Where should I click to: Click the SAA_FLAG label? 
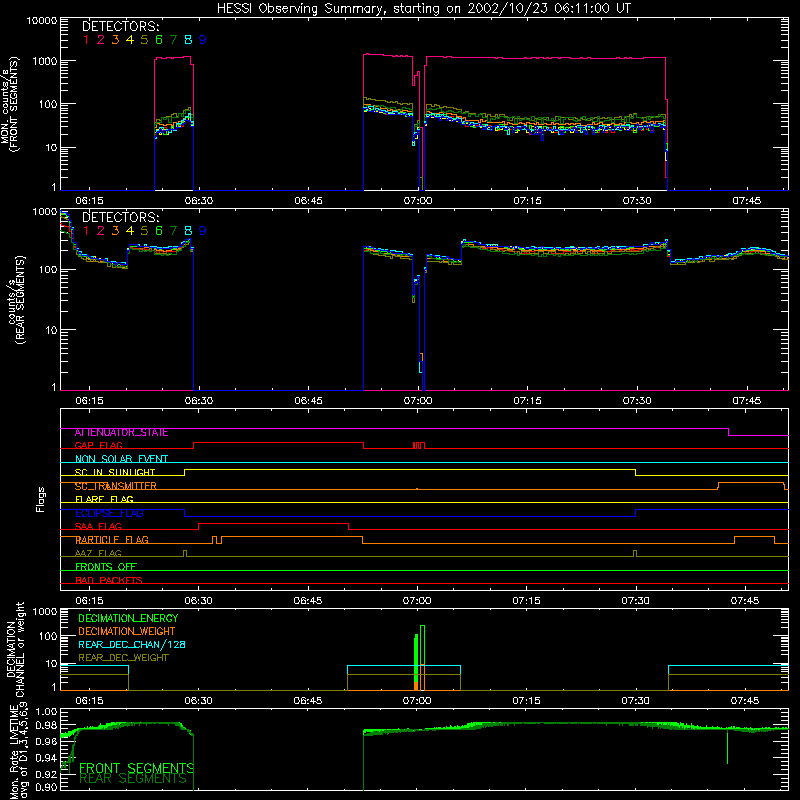(x=98, y=527)
